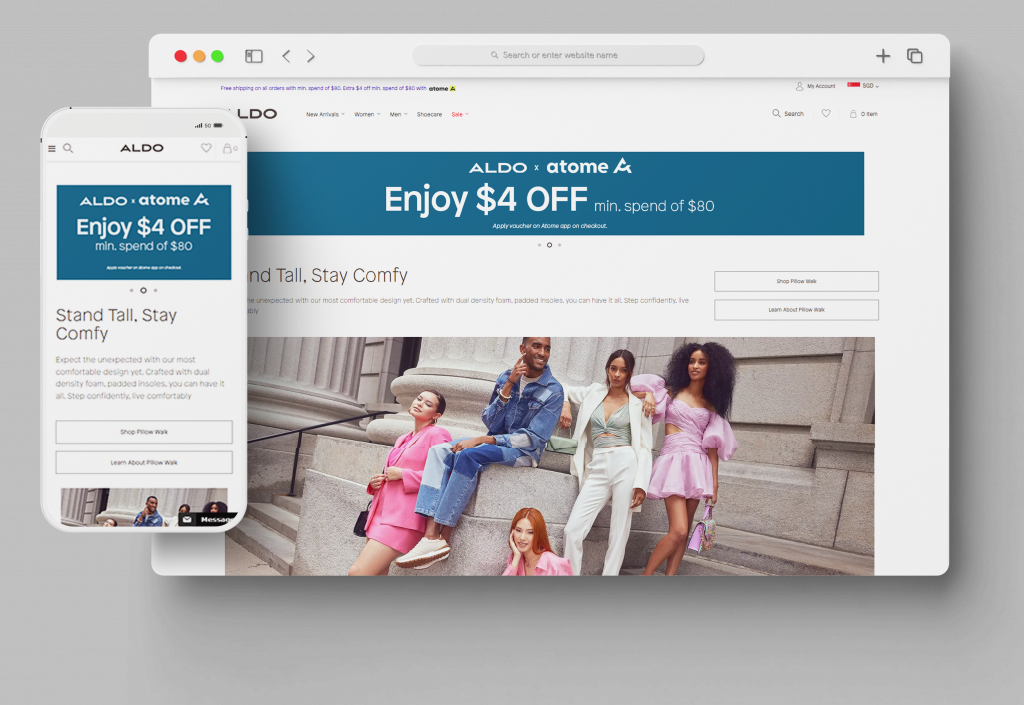Click the Shop Pillow Walk button
The image size is (1024, 705).
[x=796, y=281]
